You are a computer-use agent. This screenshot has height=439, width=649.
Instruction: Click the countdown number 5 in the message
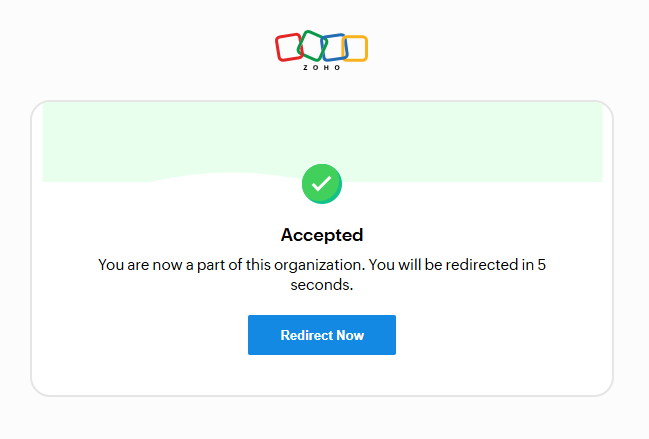tap(542, 265)
